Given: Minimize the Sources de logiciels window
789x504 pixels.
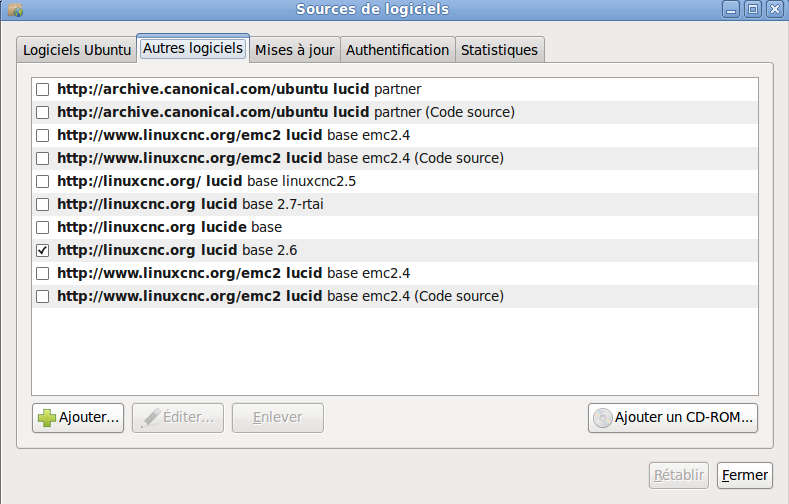Looking at the screenshot, I should [731, 9].
